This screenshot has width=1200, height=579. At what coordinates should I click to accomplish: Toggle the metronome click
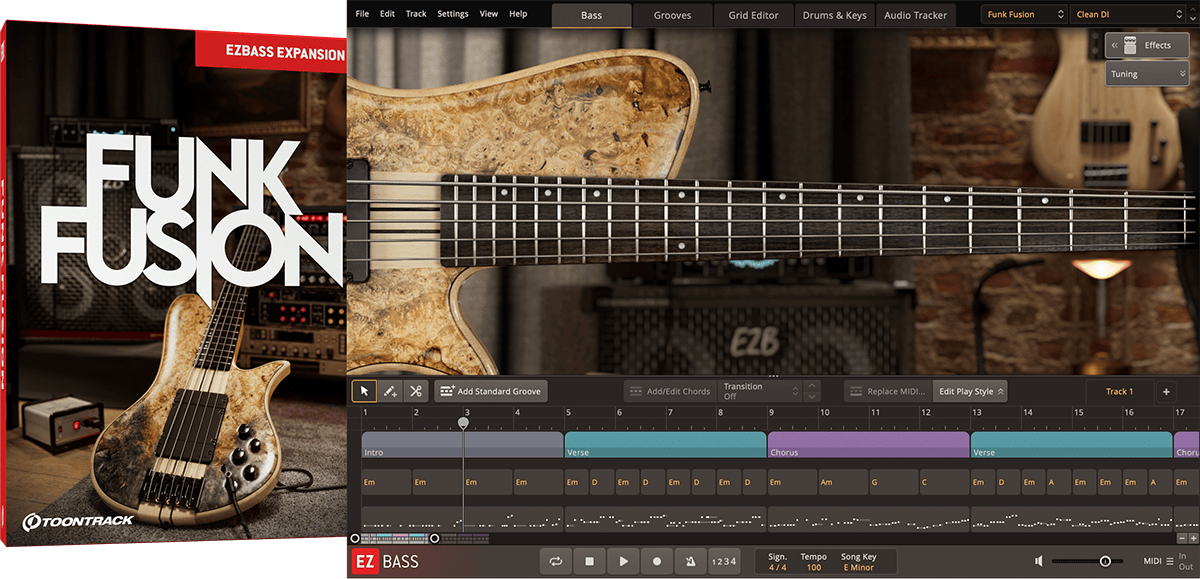tap(690, 562)
